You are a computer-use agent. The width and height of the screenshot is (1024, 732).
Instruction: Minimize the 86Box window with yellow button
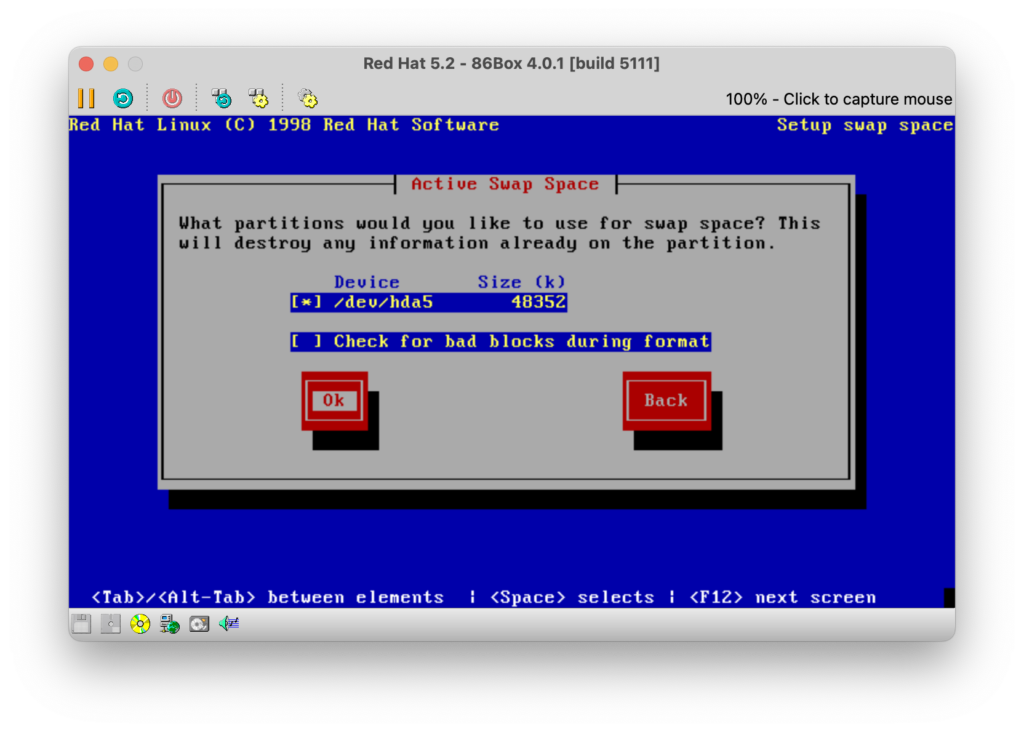111,64
